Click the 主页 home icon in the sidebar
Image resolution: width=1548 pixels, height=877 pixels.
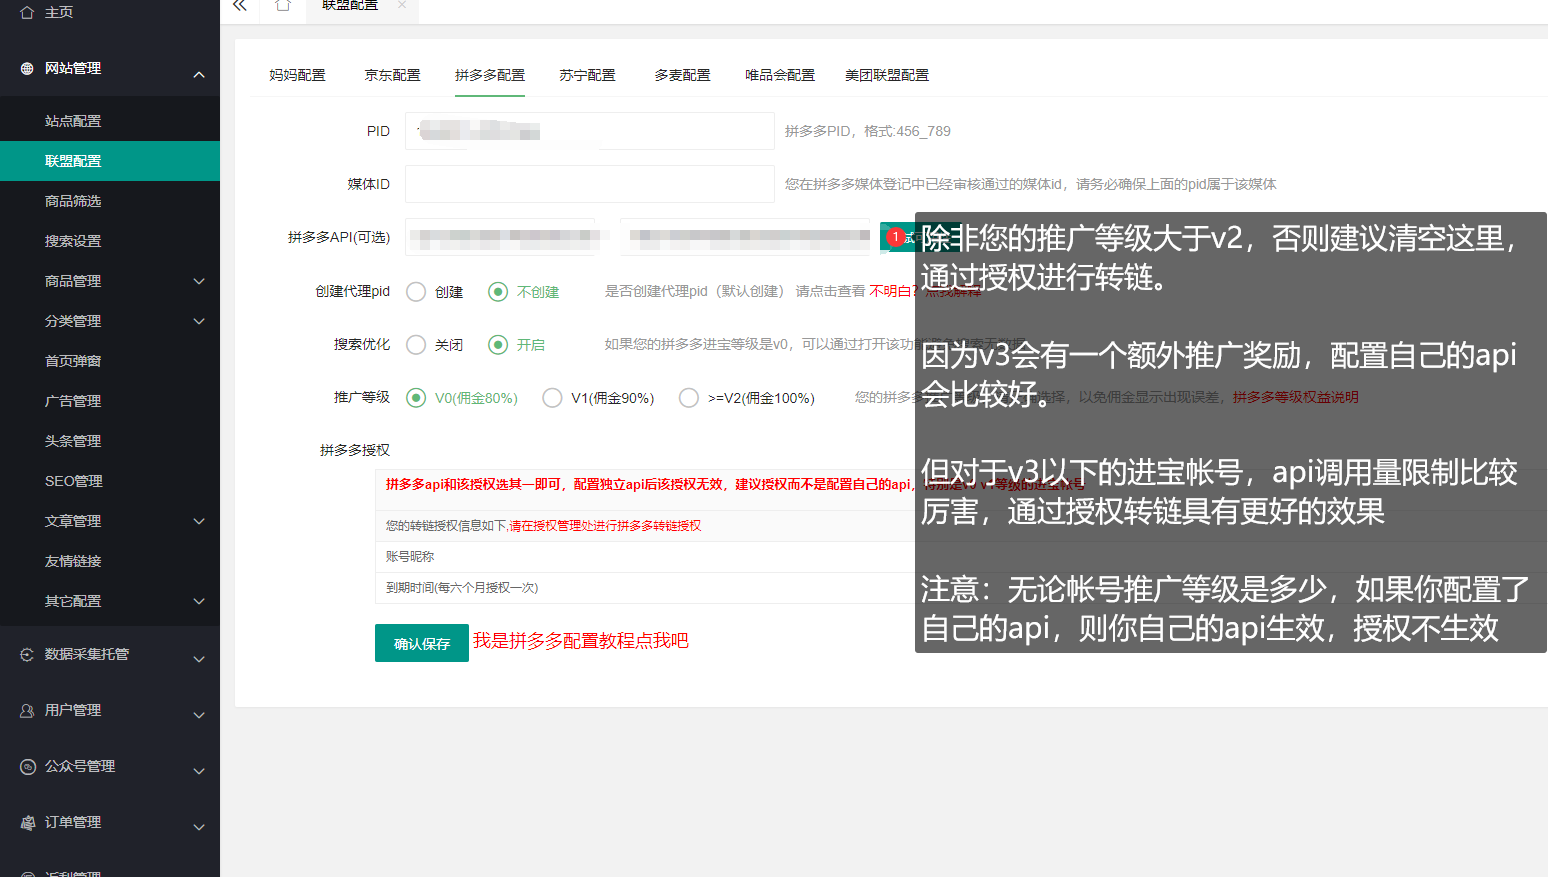coord(27,12)
